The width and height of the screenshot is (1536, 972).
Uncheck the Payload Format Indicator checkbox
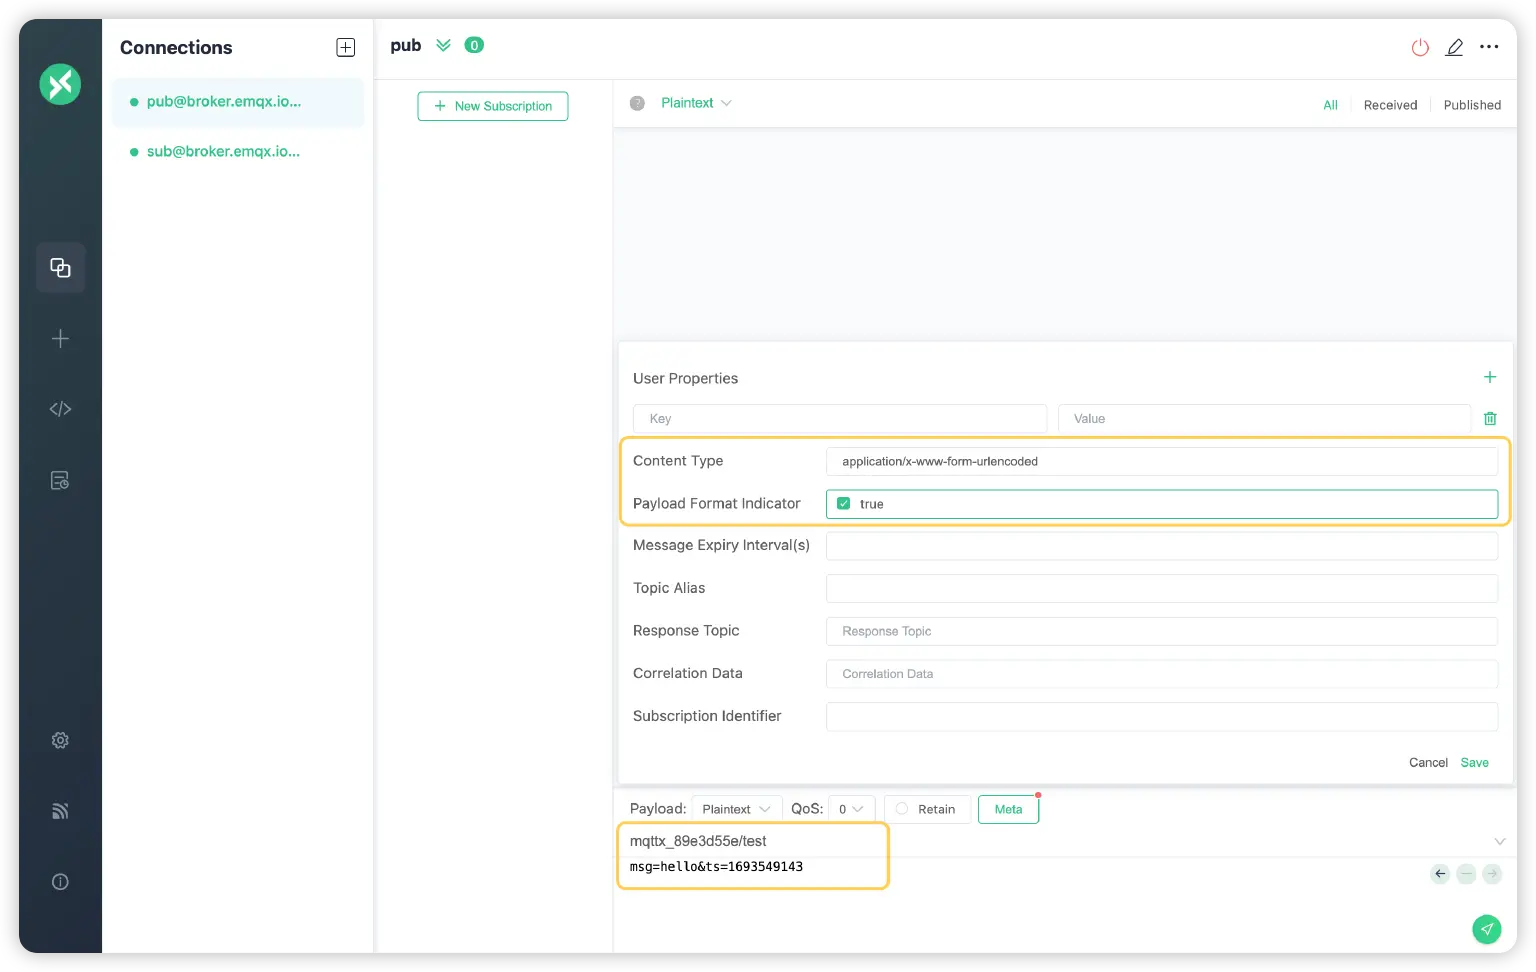843,504
